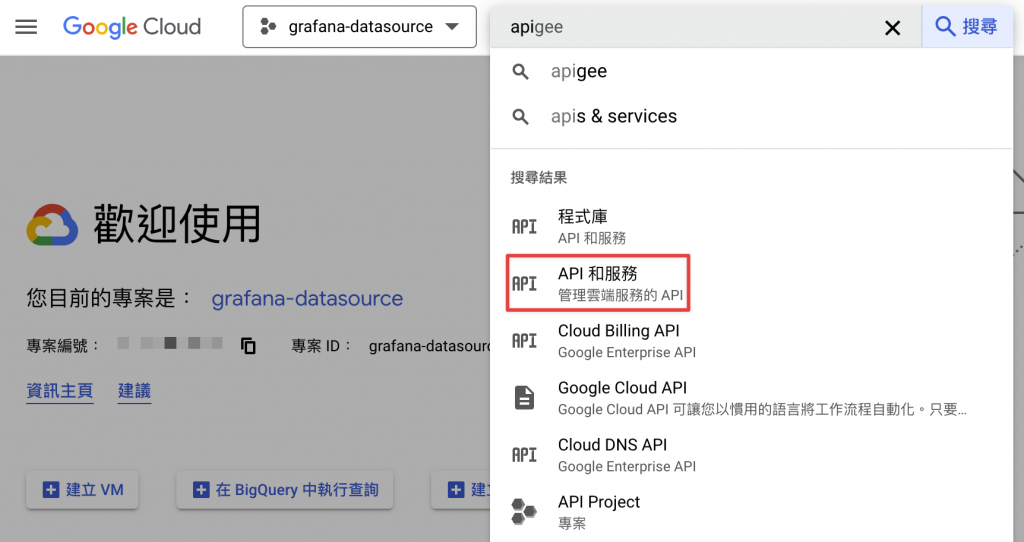
Task: Clear the search box text
Action: (x=892, y=28)
